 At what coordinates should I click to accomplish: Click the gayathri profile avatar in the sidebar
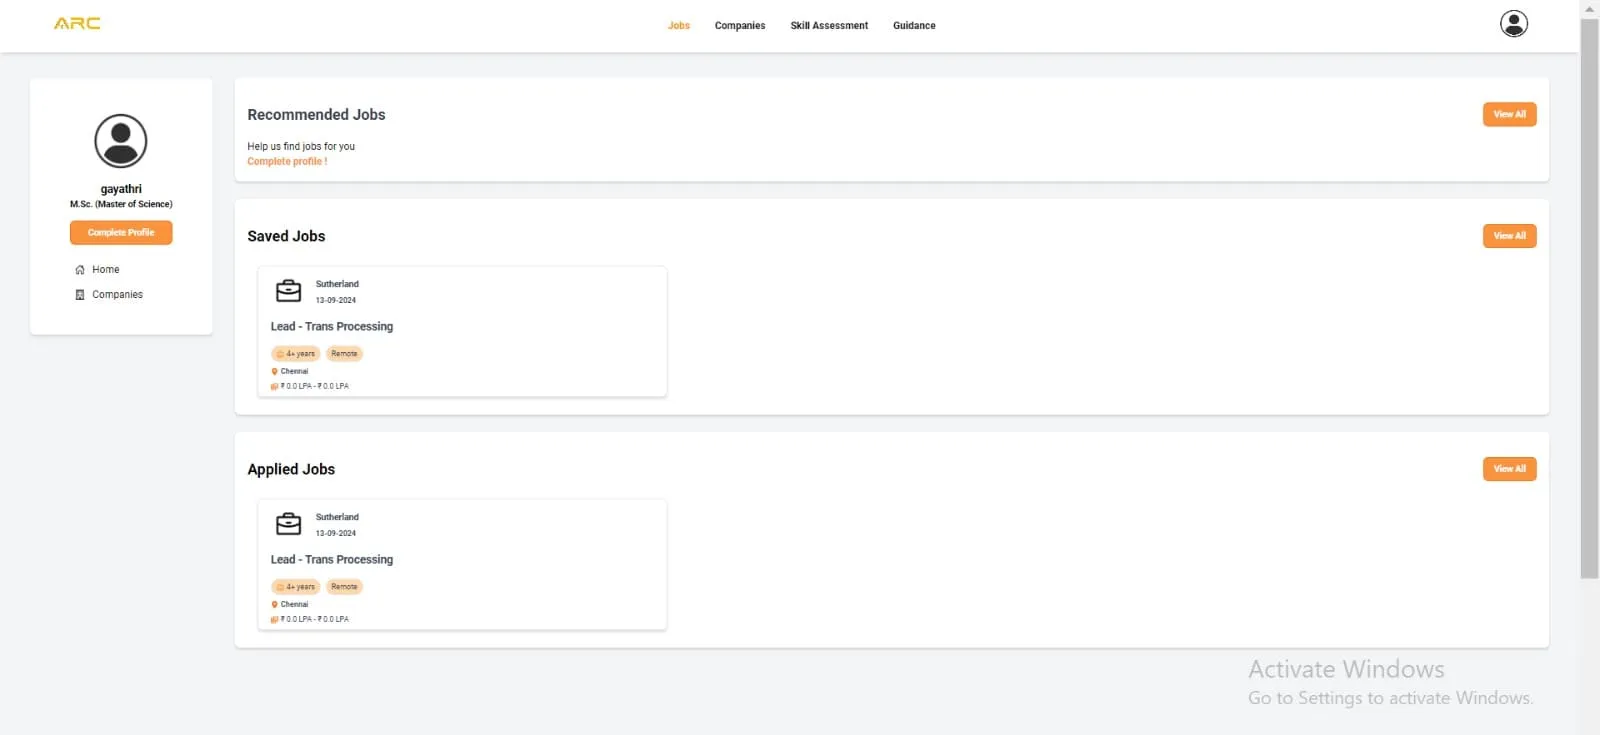click(x=121, y=141)
